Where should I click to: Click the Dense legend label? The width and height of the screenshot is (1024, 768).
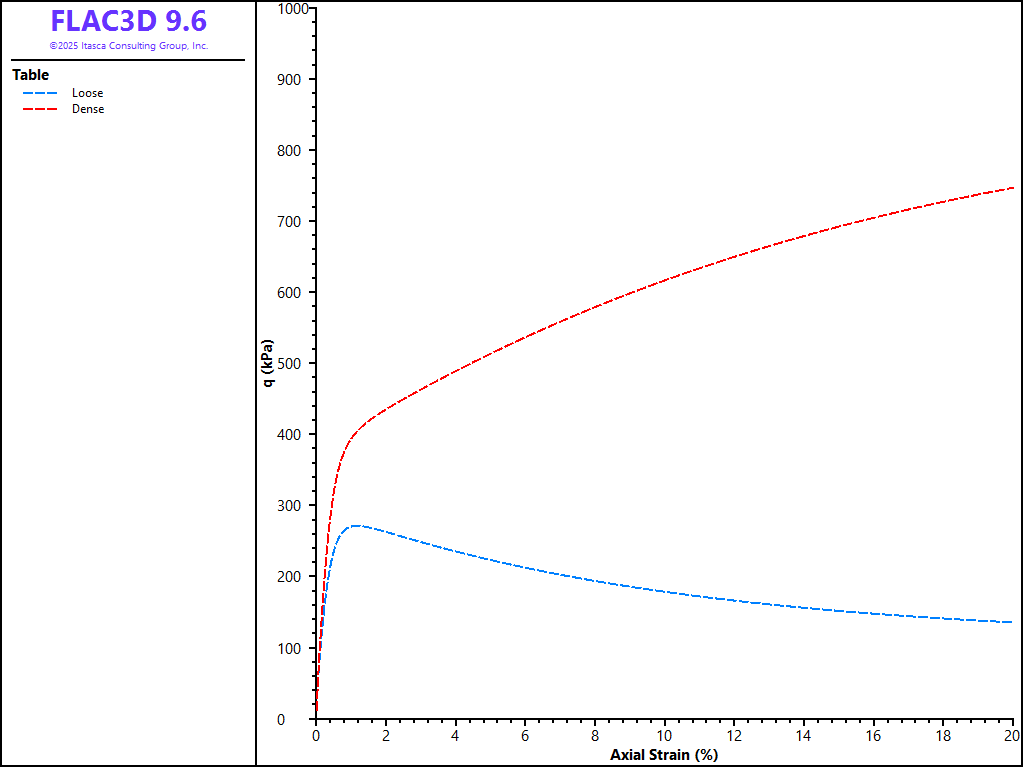pos(87,109)
